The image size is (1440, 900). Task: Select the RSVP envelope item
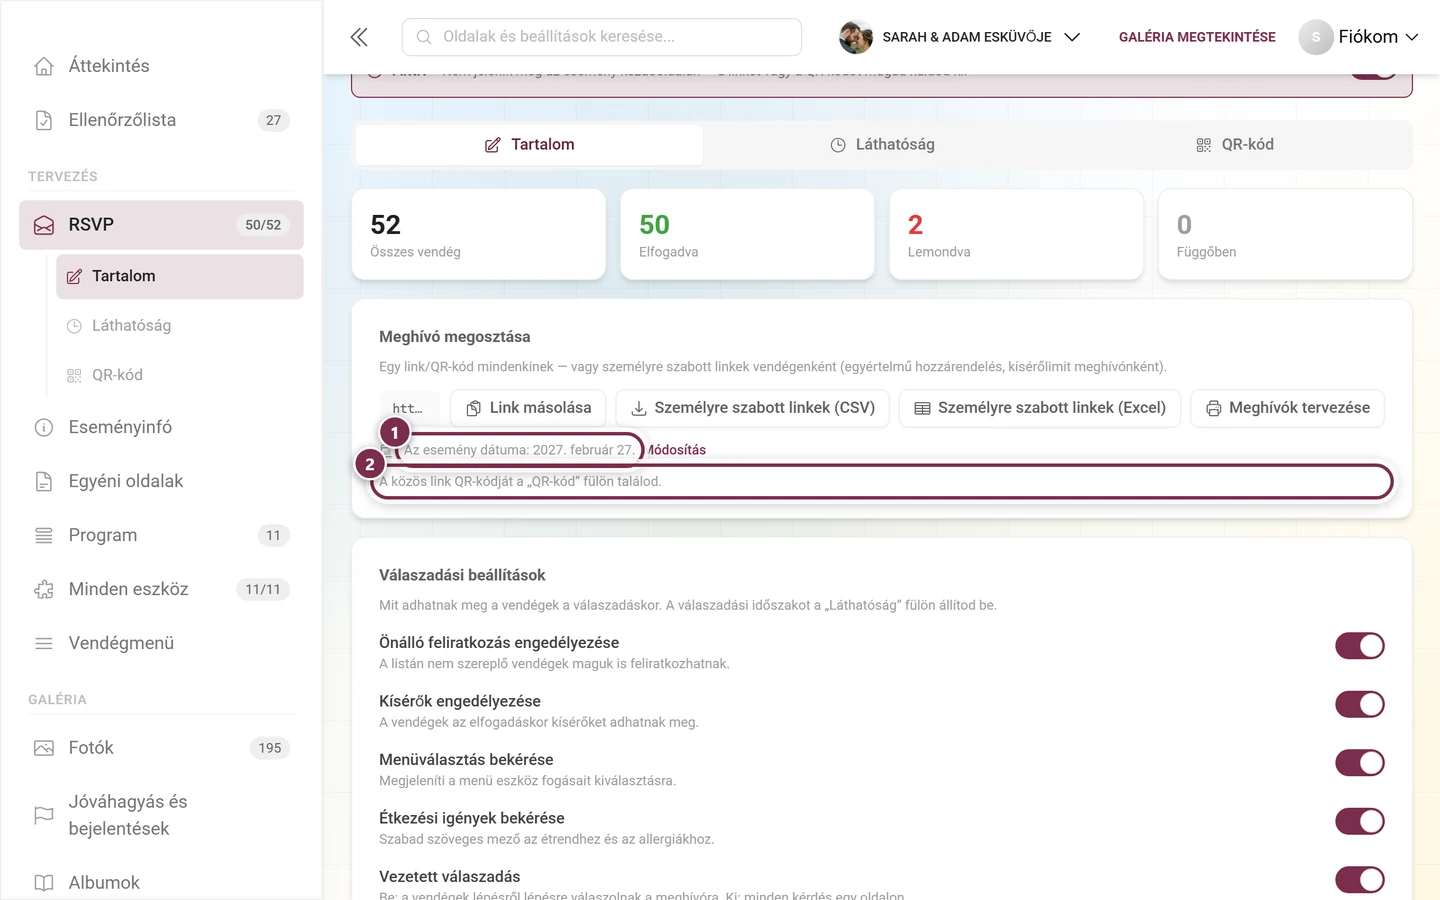point(161,225)
